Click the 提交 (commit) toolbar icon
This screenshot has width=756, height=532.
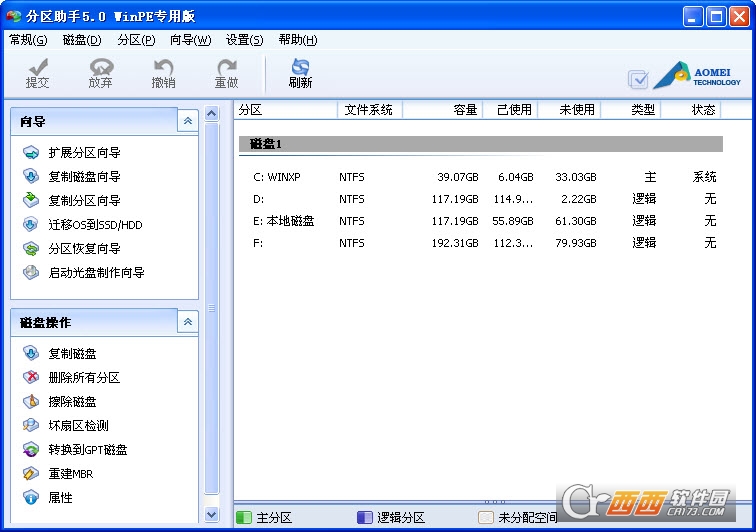pos(38,73)
